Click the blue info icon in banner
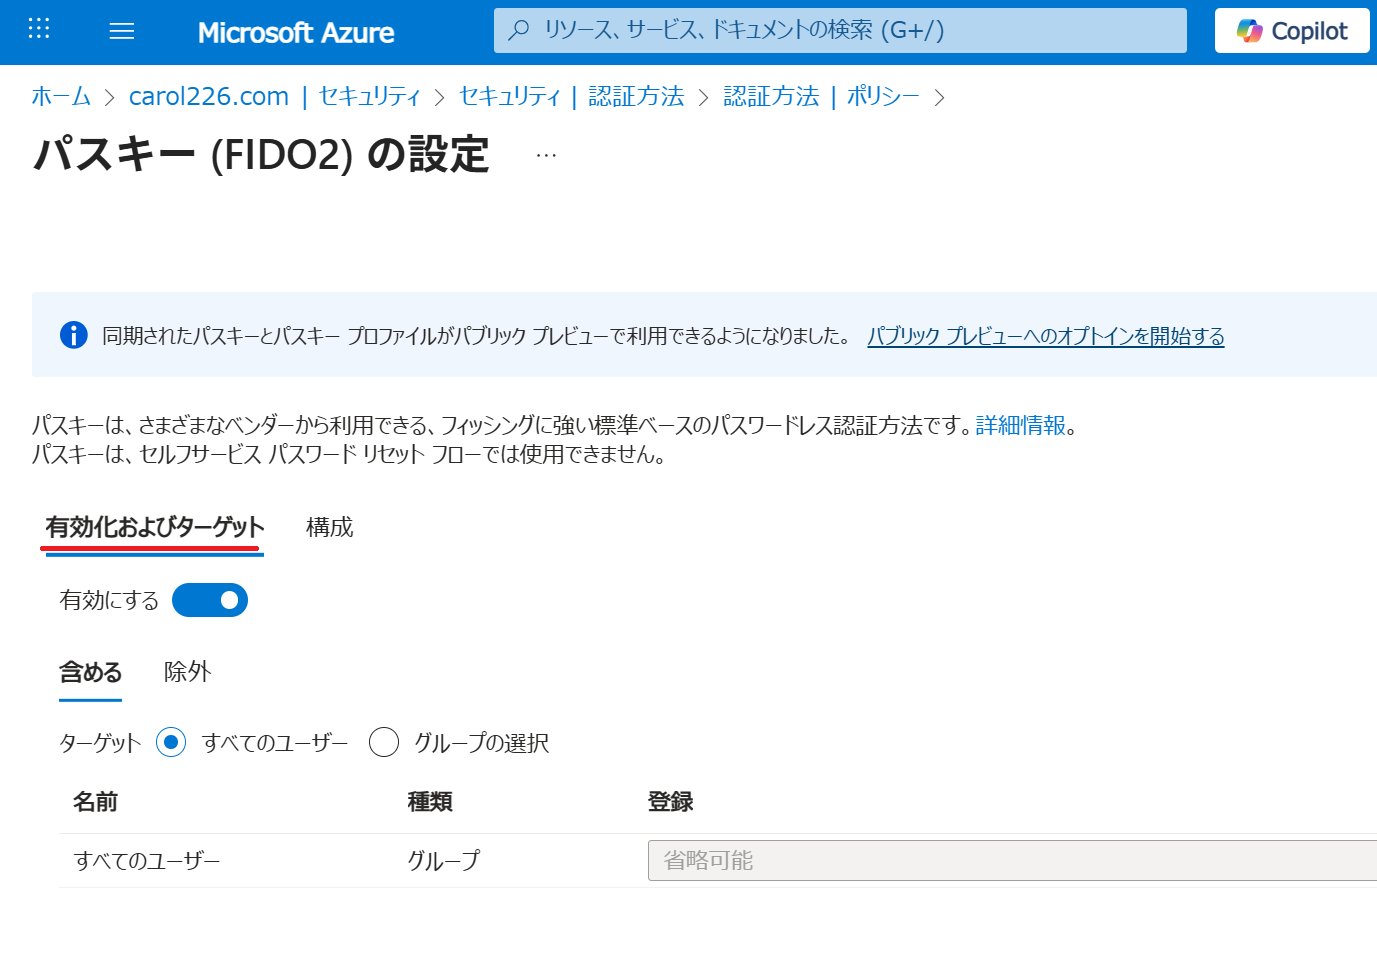Screen dimensions: 1377x957 tap(74, 335)
